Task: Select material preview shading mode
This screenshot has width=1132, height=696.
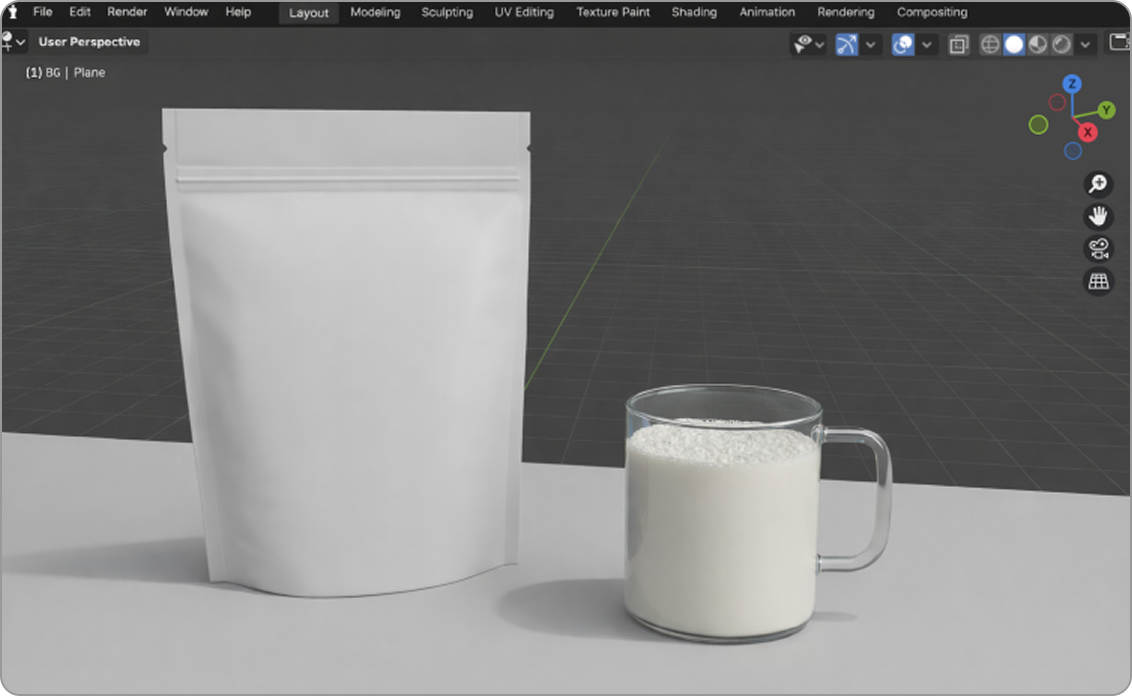Action: pyautogui.click(x=1038, y=45)
